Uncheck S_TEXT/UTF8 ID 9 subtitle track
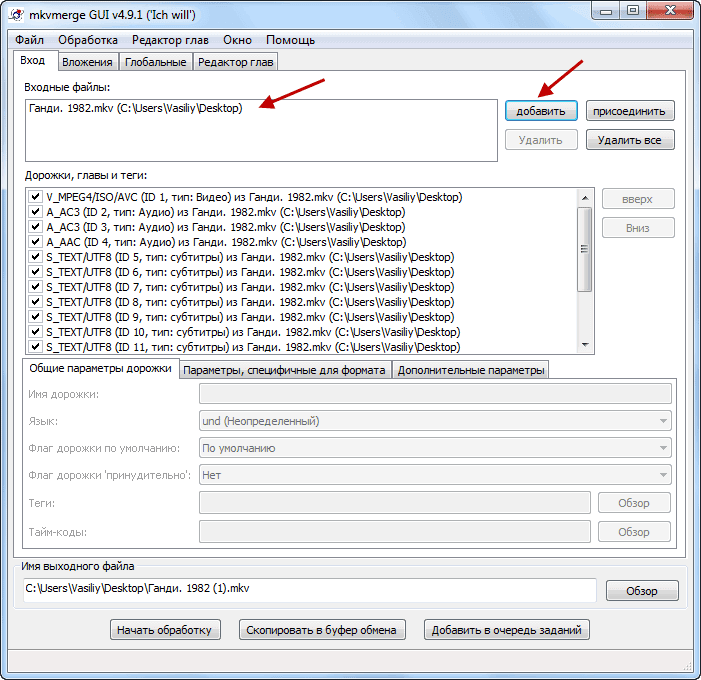 coord(35,317)
